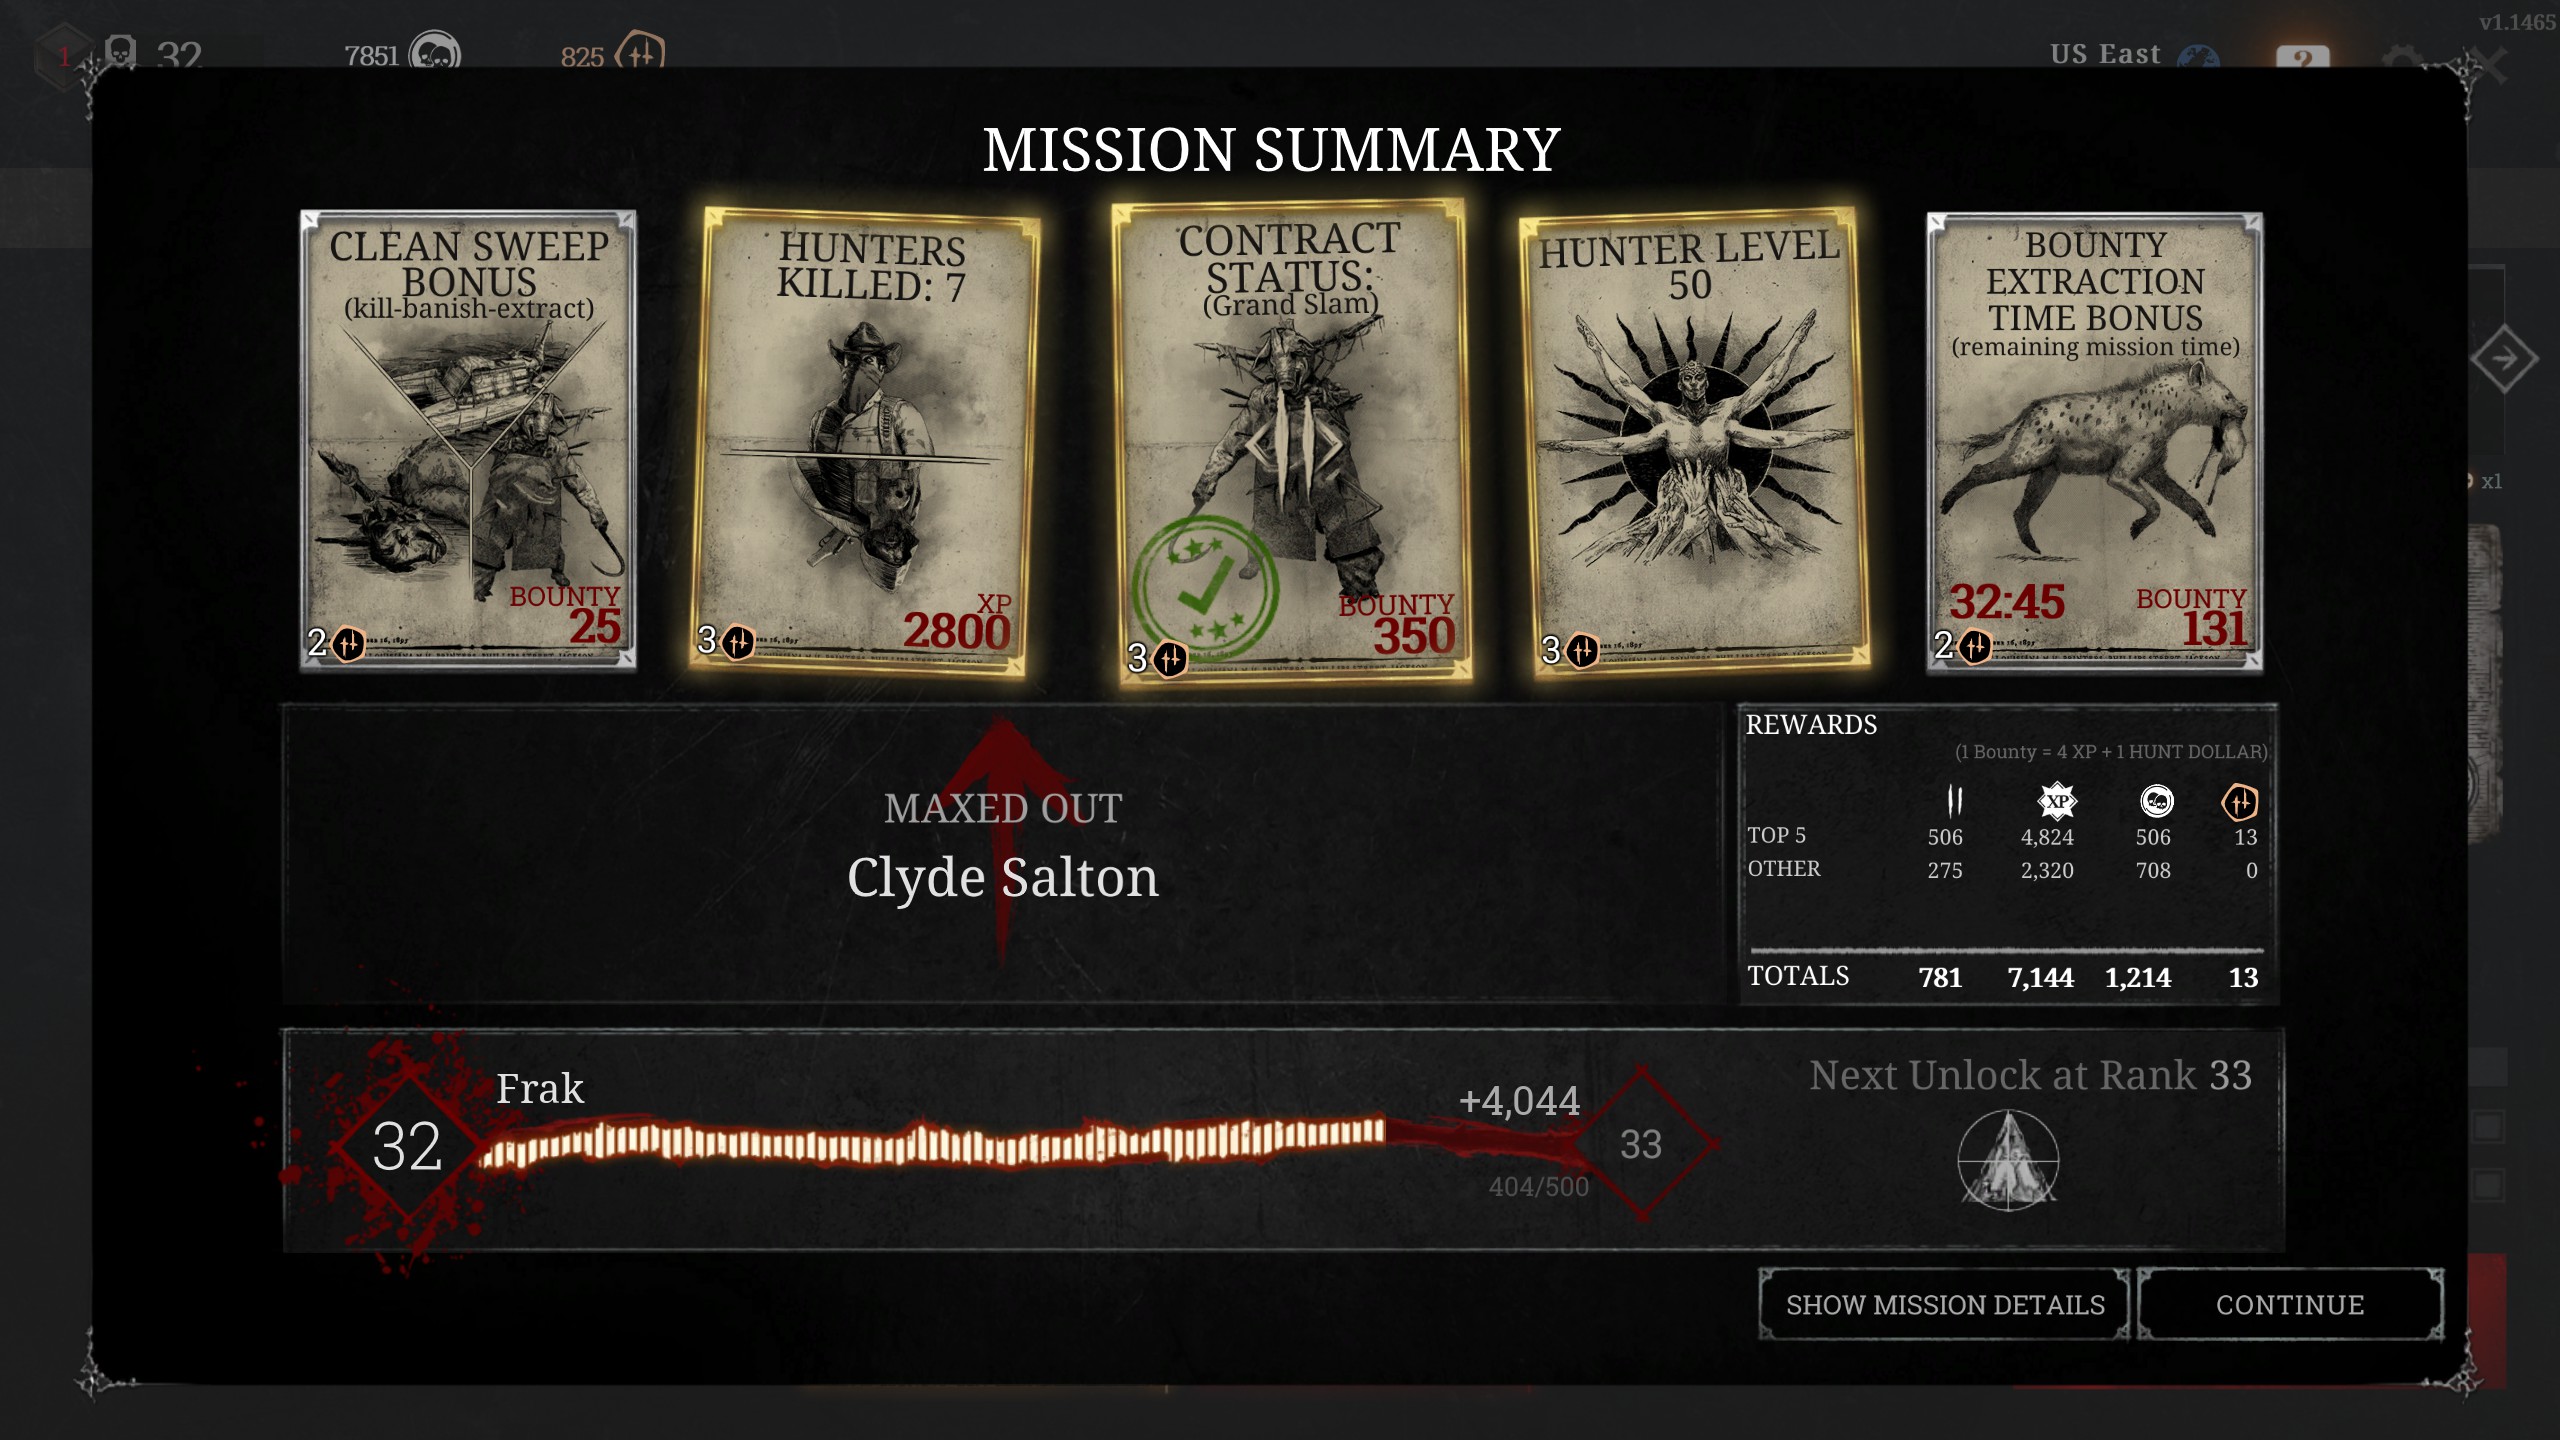Click the Blood Bonds icon on Hunters Killed card

738,642
